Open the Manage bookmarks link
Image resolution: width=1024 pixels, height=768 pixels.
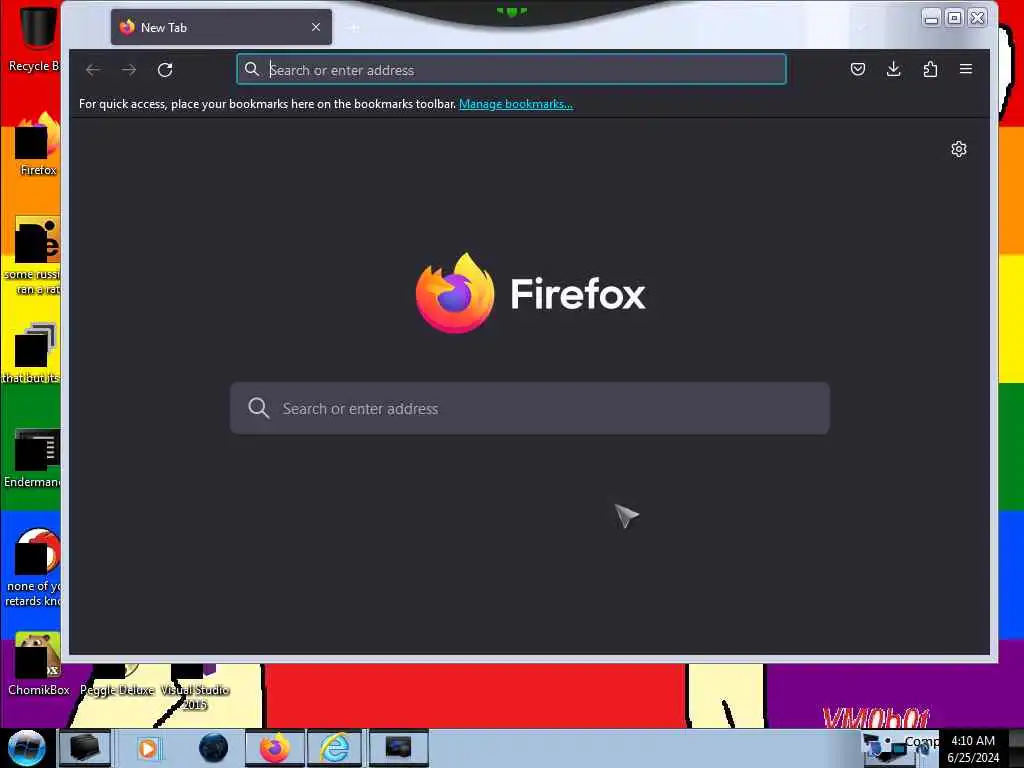click(516, 104)
